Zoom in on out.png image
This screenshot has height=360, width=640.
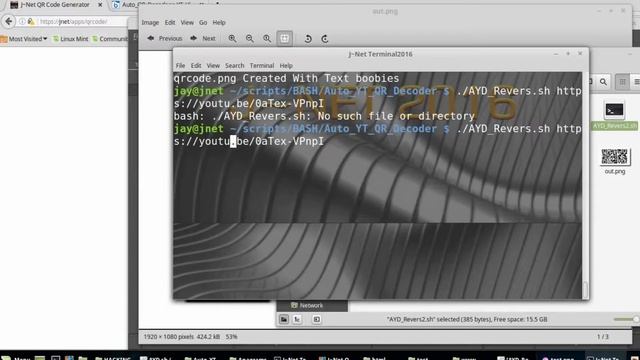[232, 38]
